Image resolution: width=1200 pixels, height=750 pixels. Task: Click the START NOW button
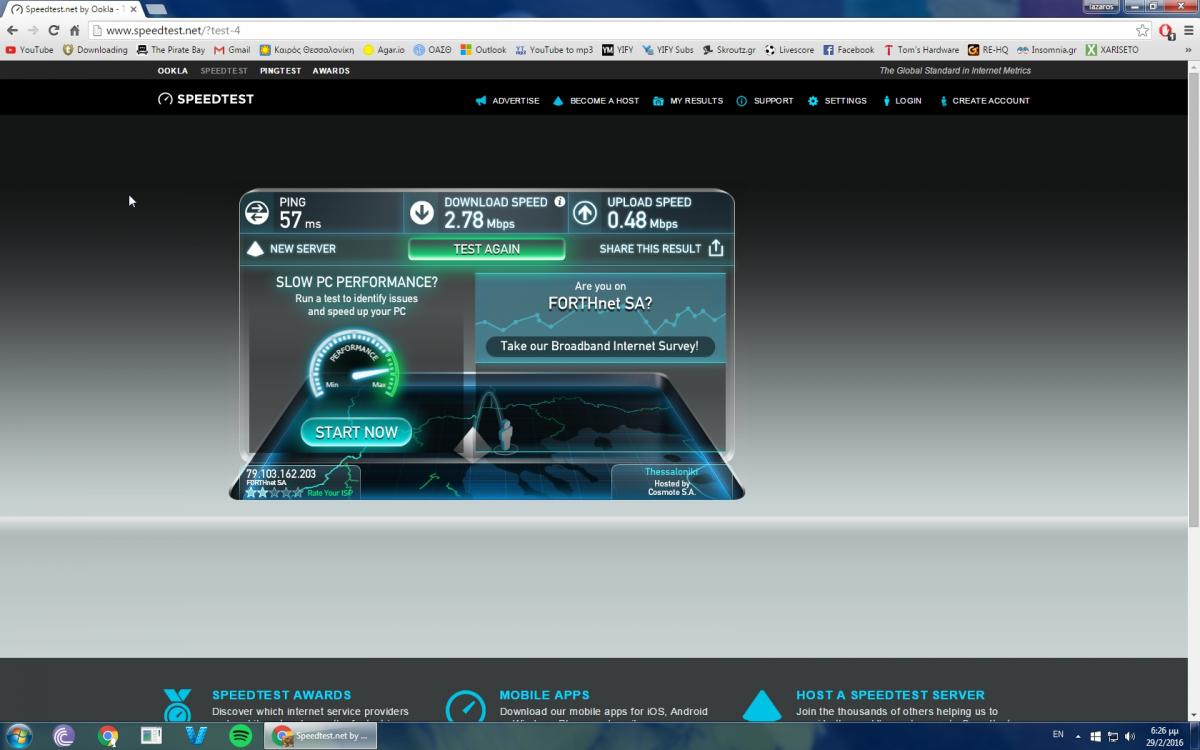point(356,432)
